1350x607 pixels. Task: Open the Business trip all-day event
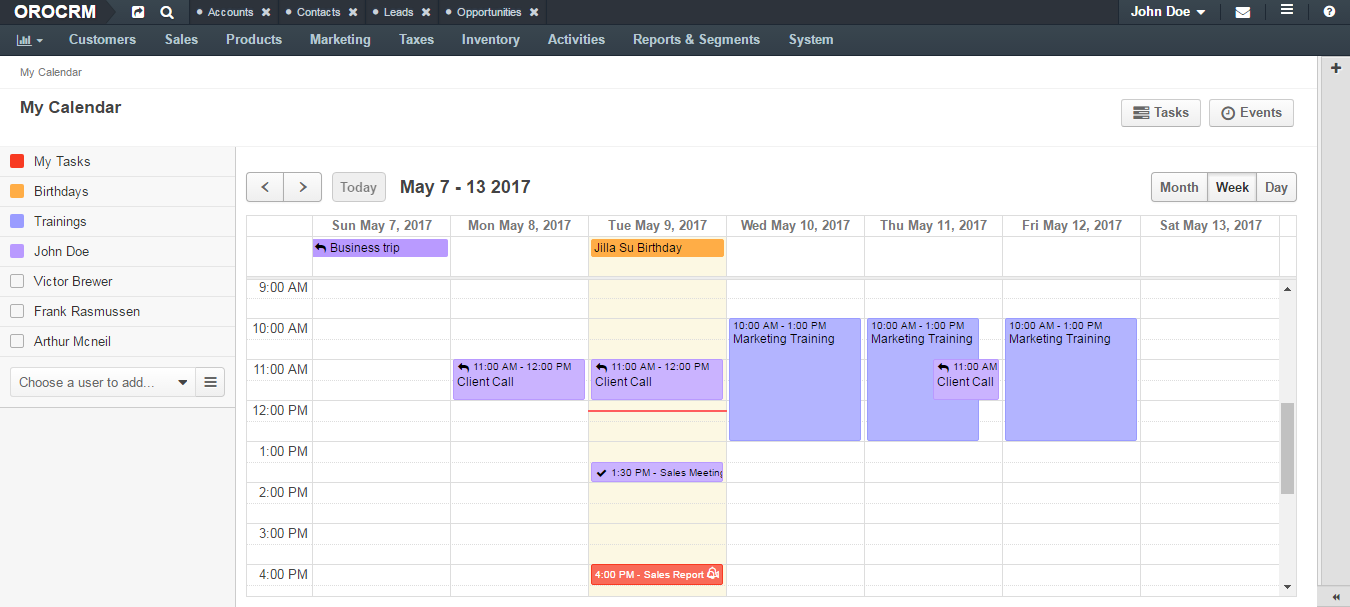(x=380, y=248)
